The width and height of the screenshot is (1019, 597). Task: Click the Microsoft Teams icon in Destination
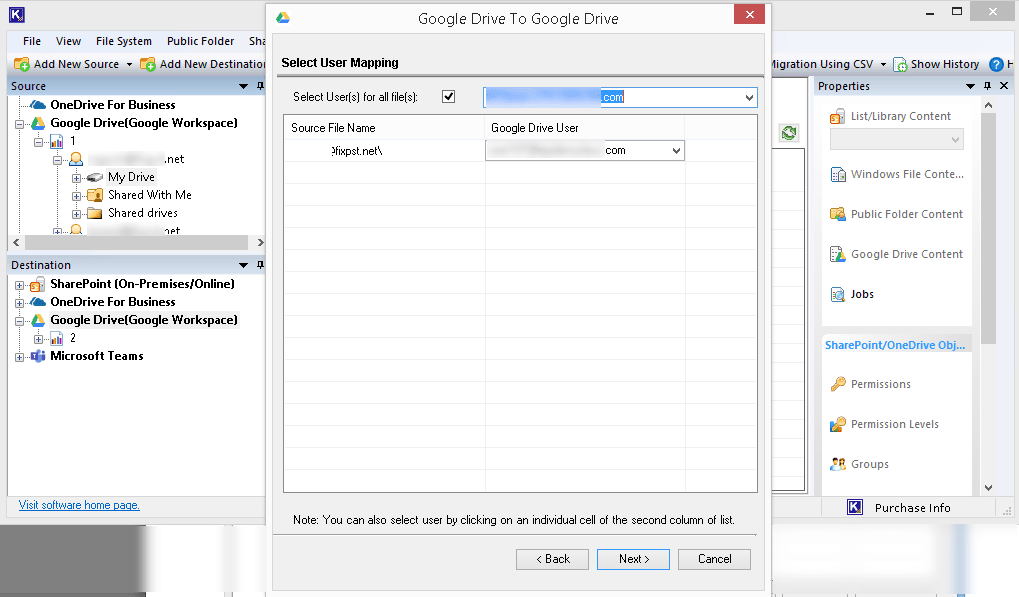[x=38, y=356]
